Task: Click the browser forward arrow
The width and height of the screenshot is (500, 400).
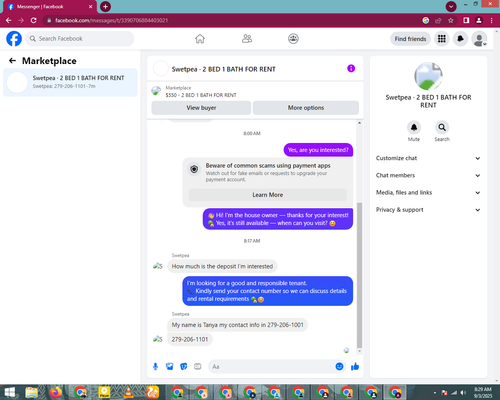Action: 21,20
